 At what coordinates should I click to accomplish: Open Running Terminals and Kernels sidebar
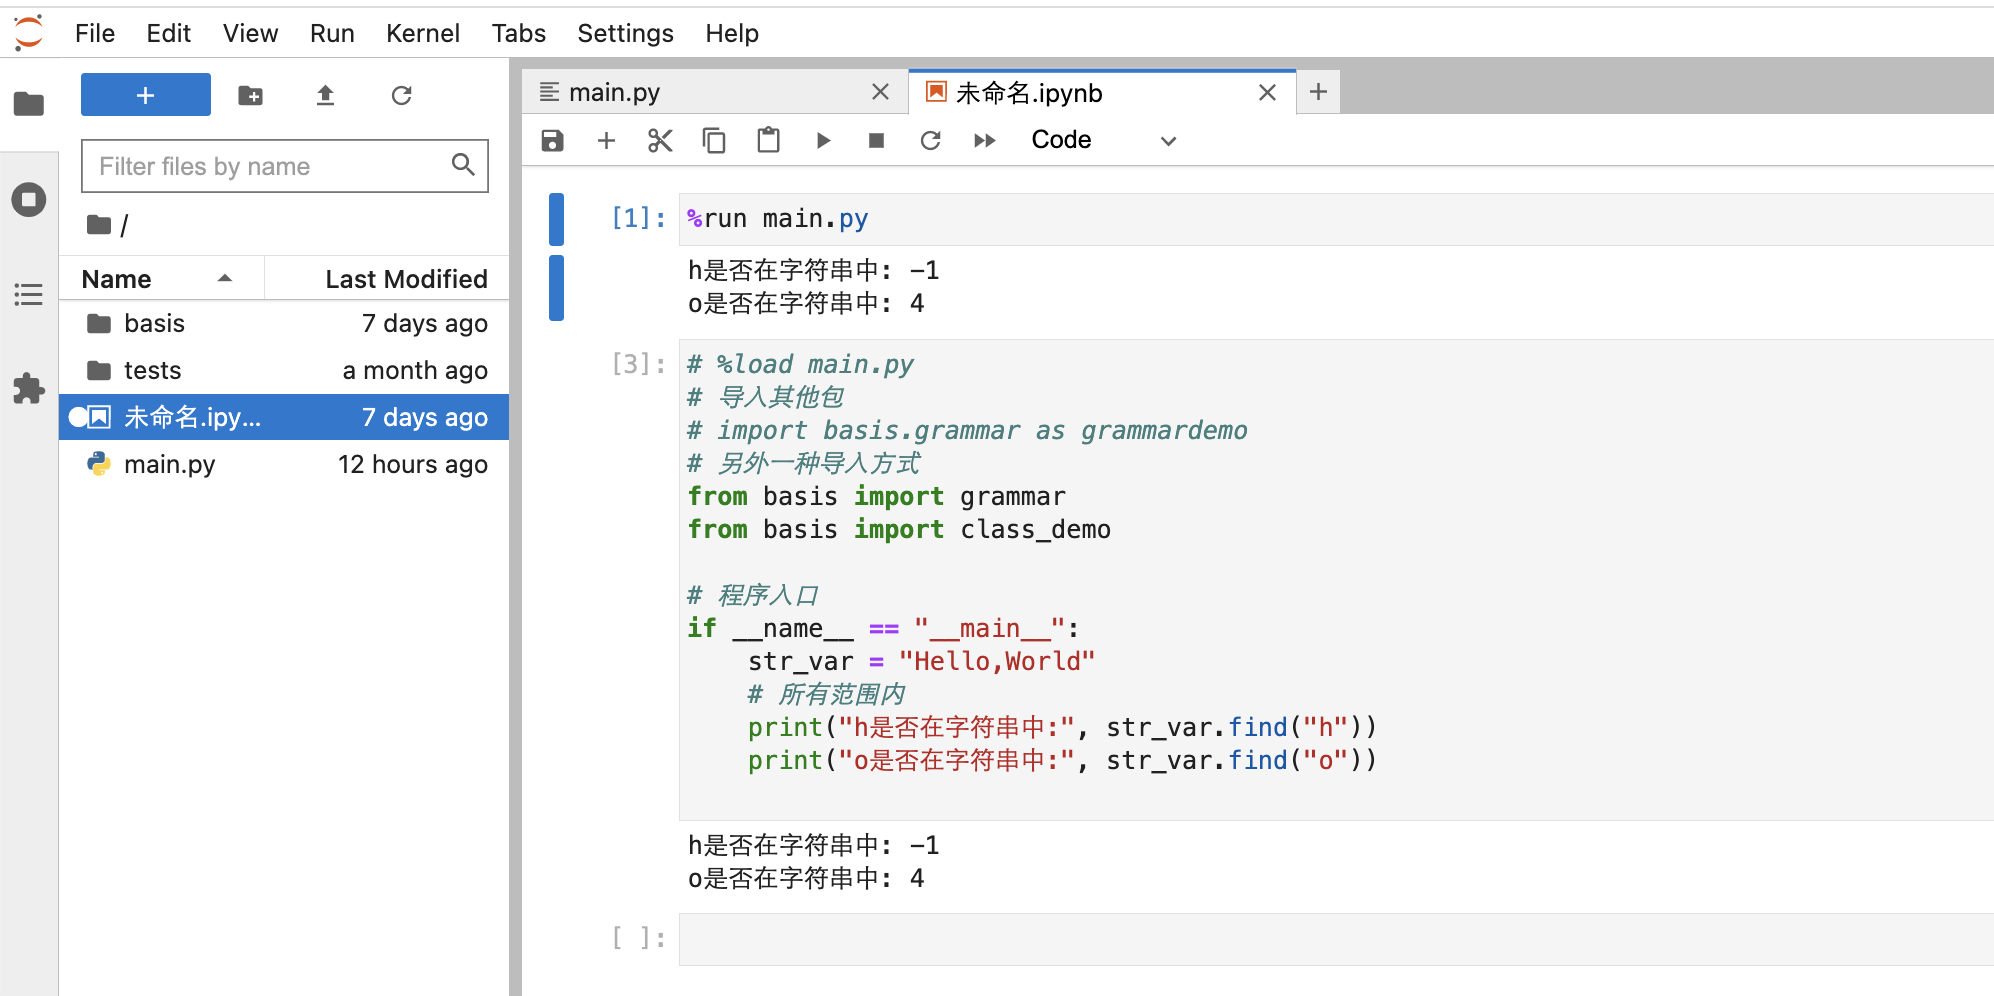(x=29, y=200)
